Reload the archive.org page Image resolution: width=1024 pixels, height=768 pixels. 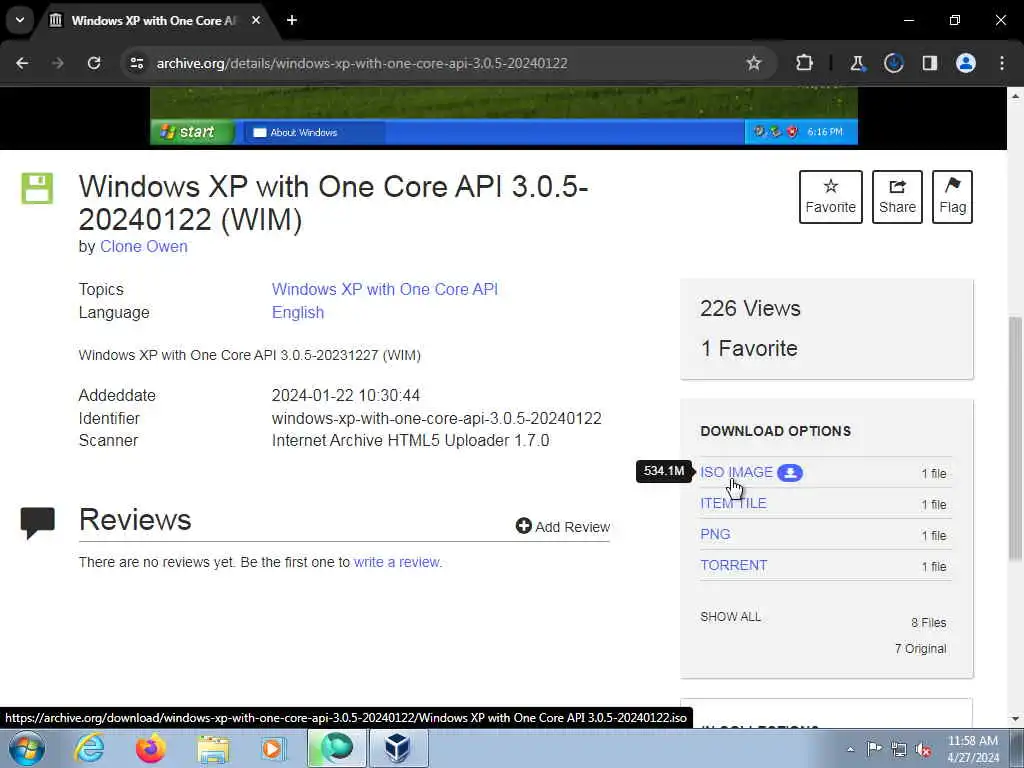(x=94, y=63)
